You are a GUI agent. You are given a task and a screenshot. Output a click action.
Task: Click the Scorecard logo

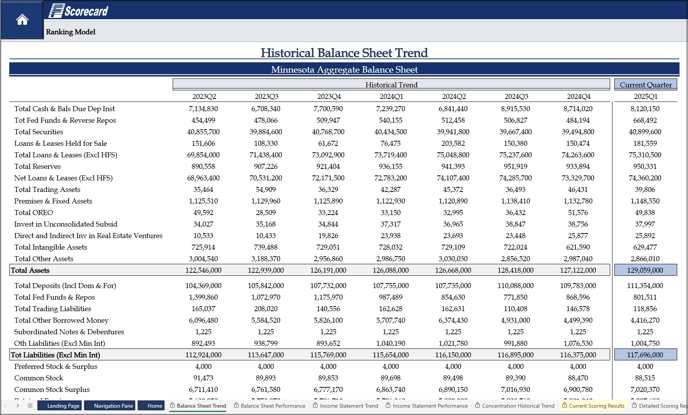pos(79,11)
